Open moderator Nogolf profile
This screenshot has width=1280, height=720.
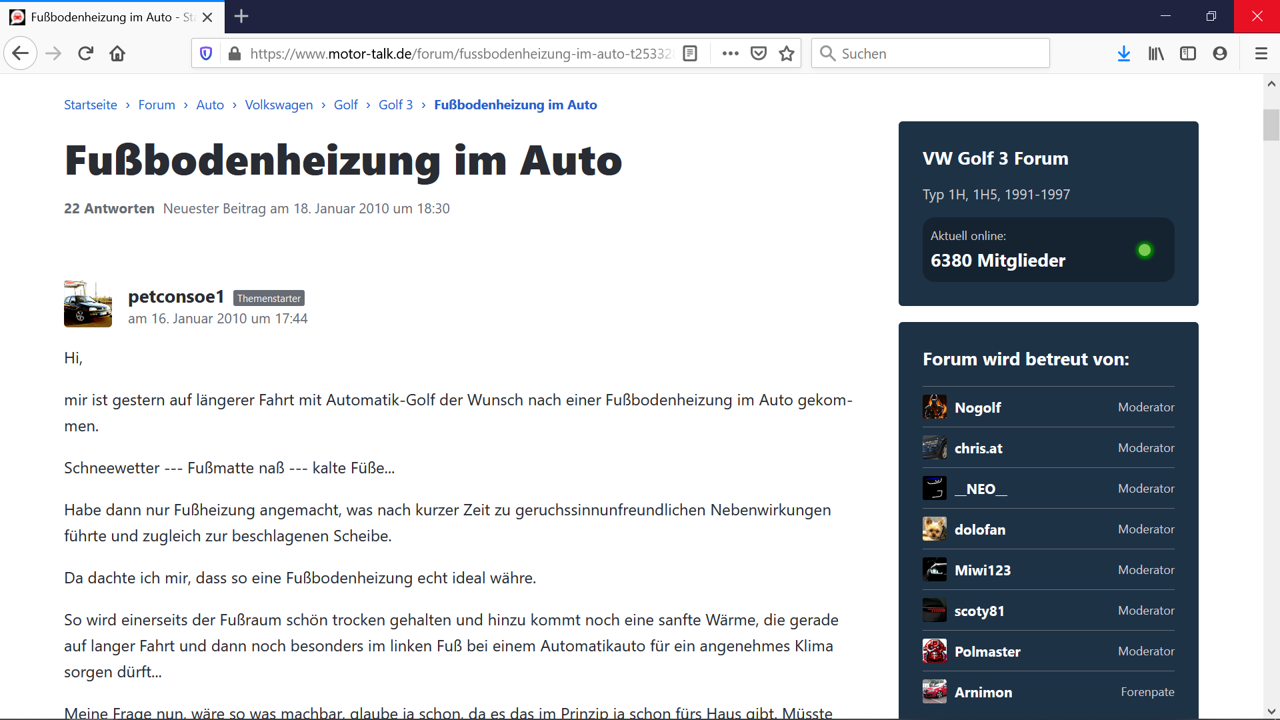click(x=978, y=407)
